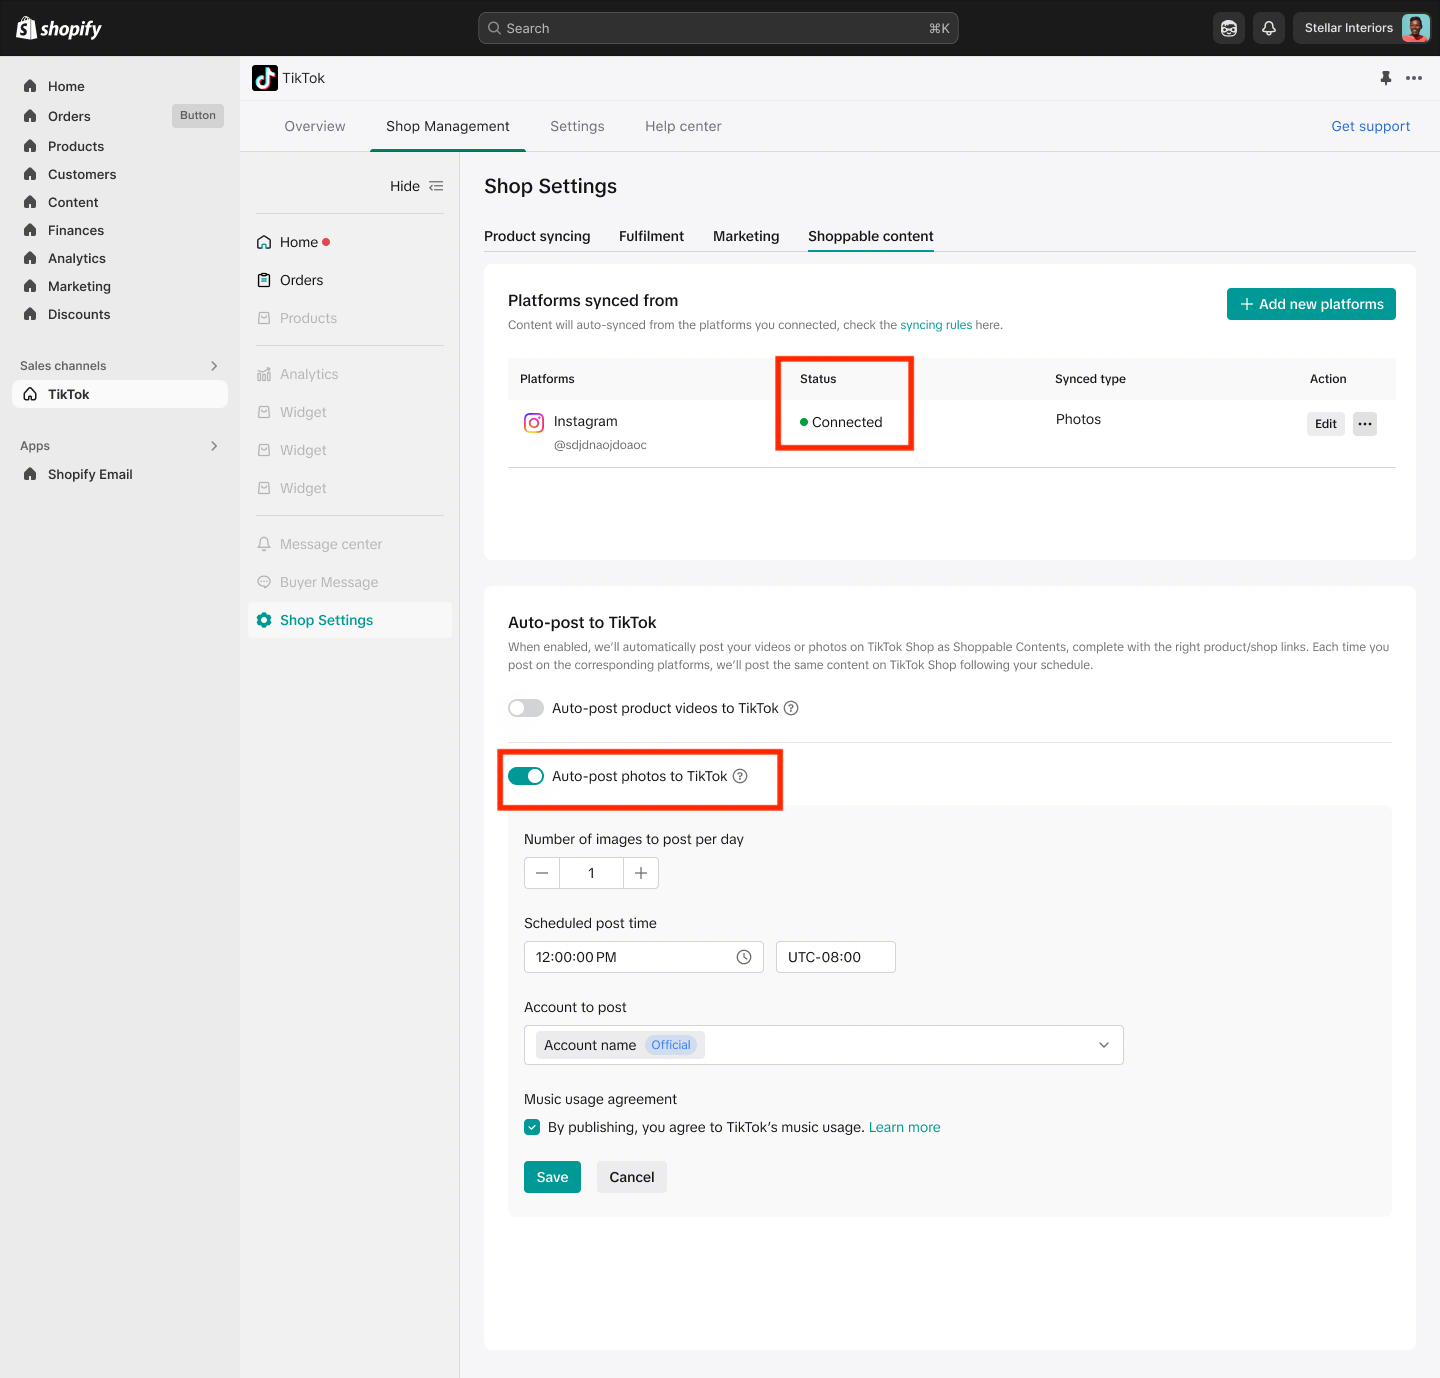This screenshot has width=1440, height=1378.
Task: Click Get support link
Action: point(1371,126)
